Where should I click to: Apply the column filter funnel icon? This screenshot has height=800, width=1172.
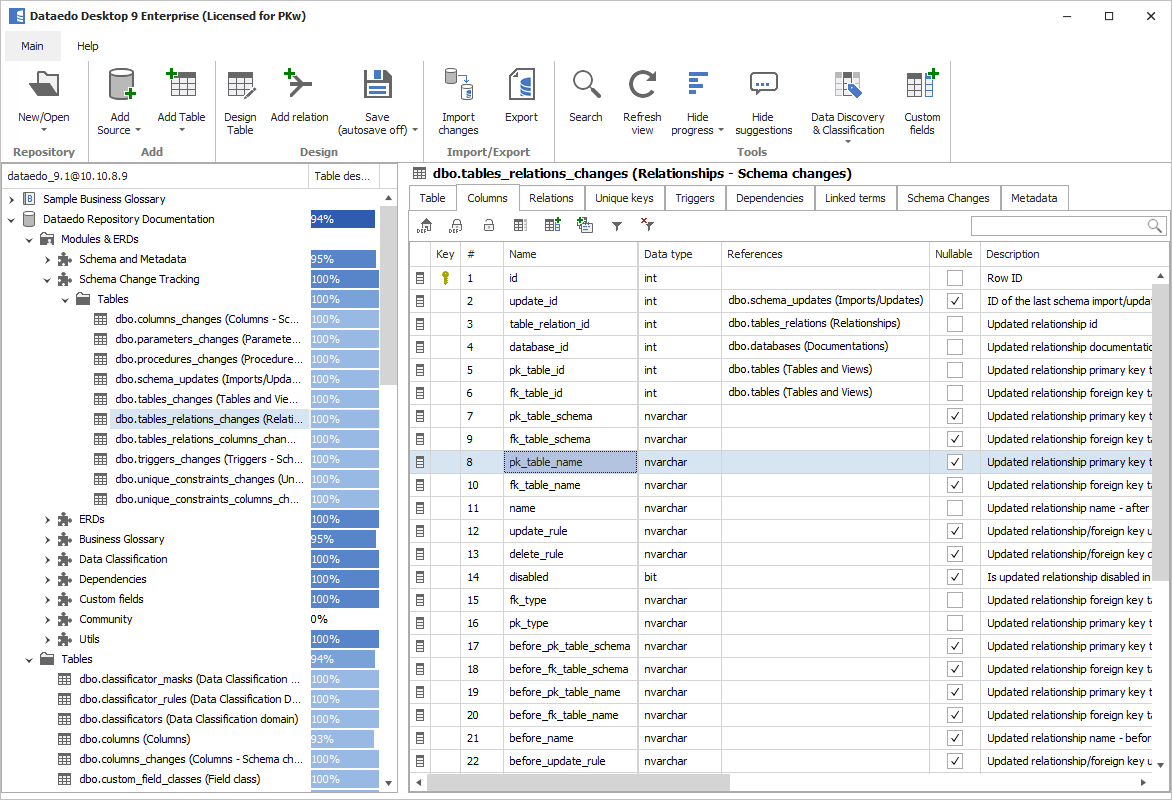[618, 225]
